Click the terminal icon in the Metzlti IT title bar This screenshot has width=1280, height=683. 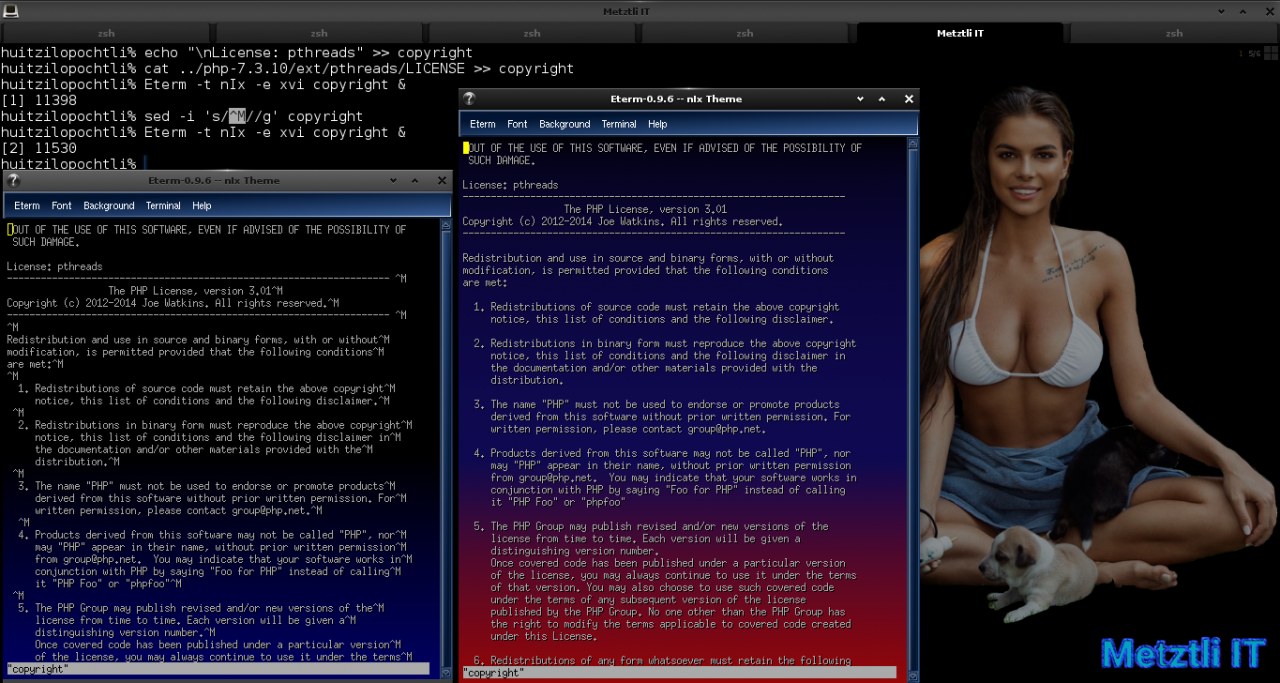(x=9, y=11)
